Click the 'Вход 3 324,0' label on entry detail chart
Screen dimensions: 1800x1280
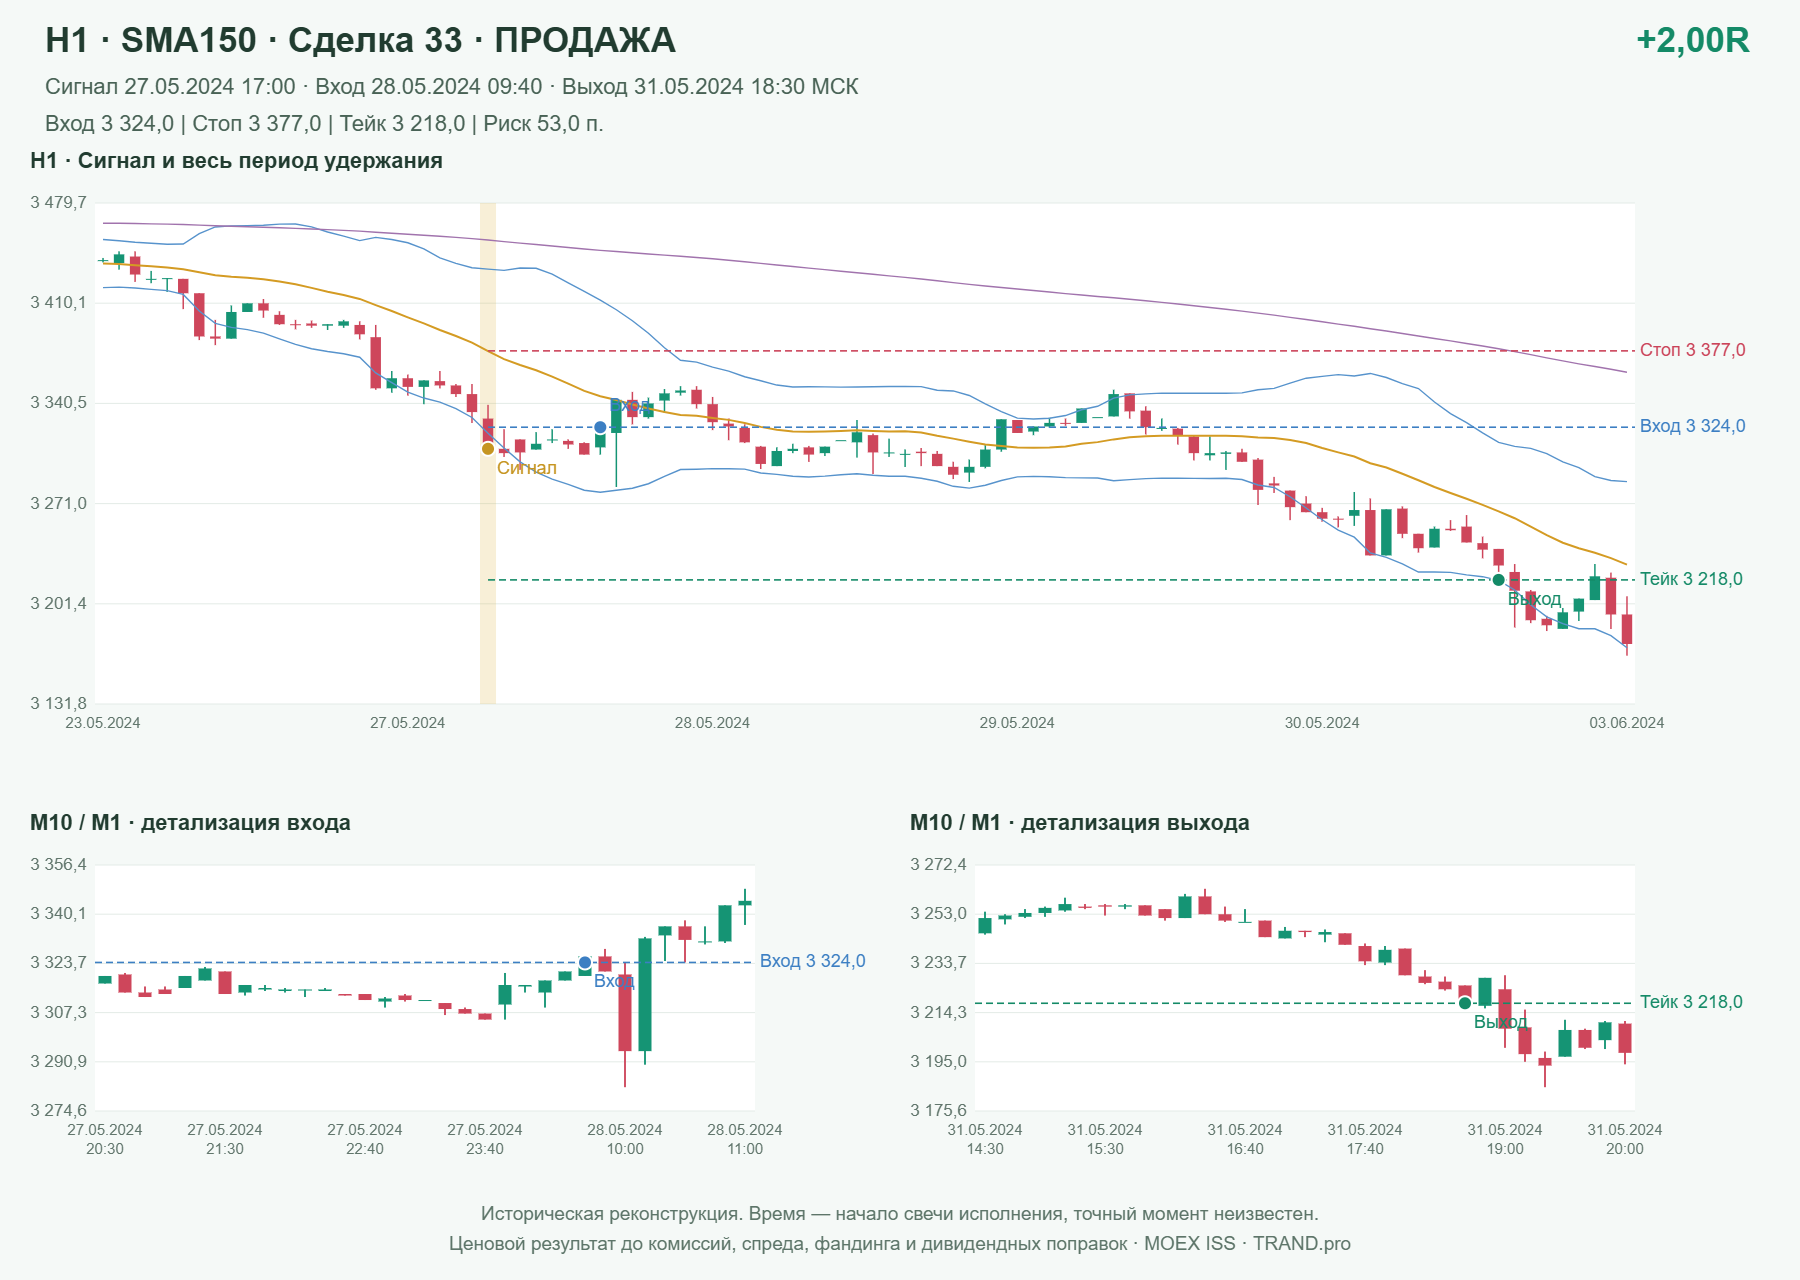tap(812, 961)
